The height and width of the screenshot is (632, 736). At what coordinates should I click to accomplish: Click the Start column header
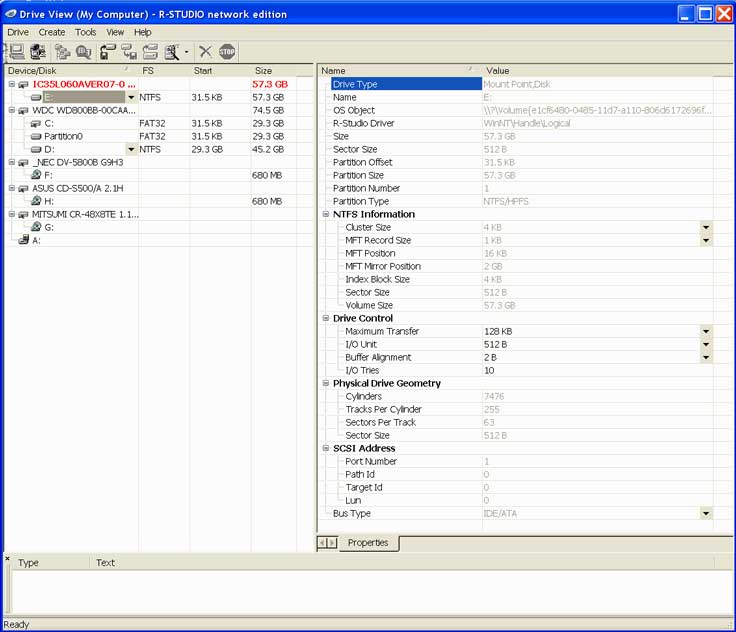tap(220, 71)
